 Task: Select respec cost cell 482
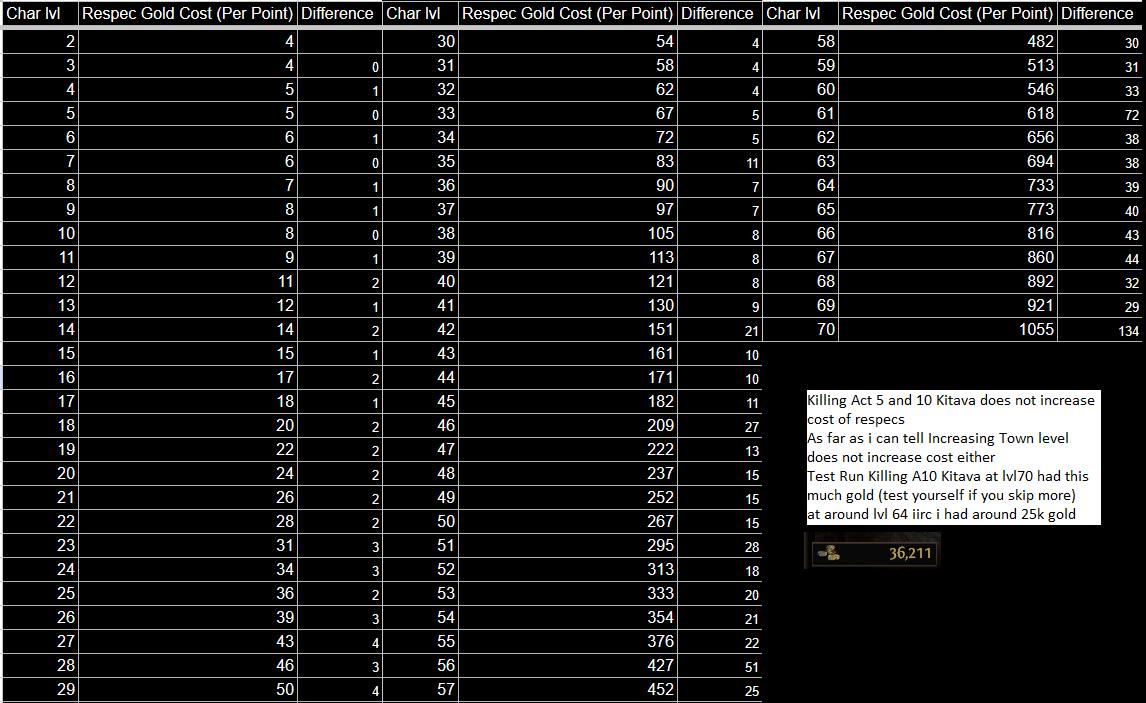(948, 42)
